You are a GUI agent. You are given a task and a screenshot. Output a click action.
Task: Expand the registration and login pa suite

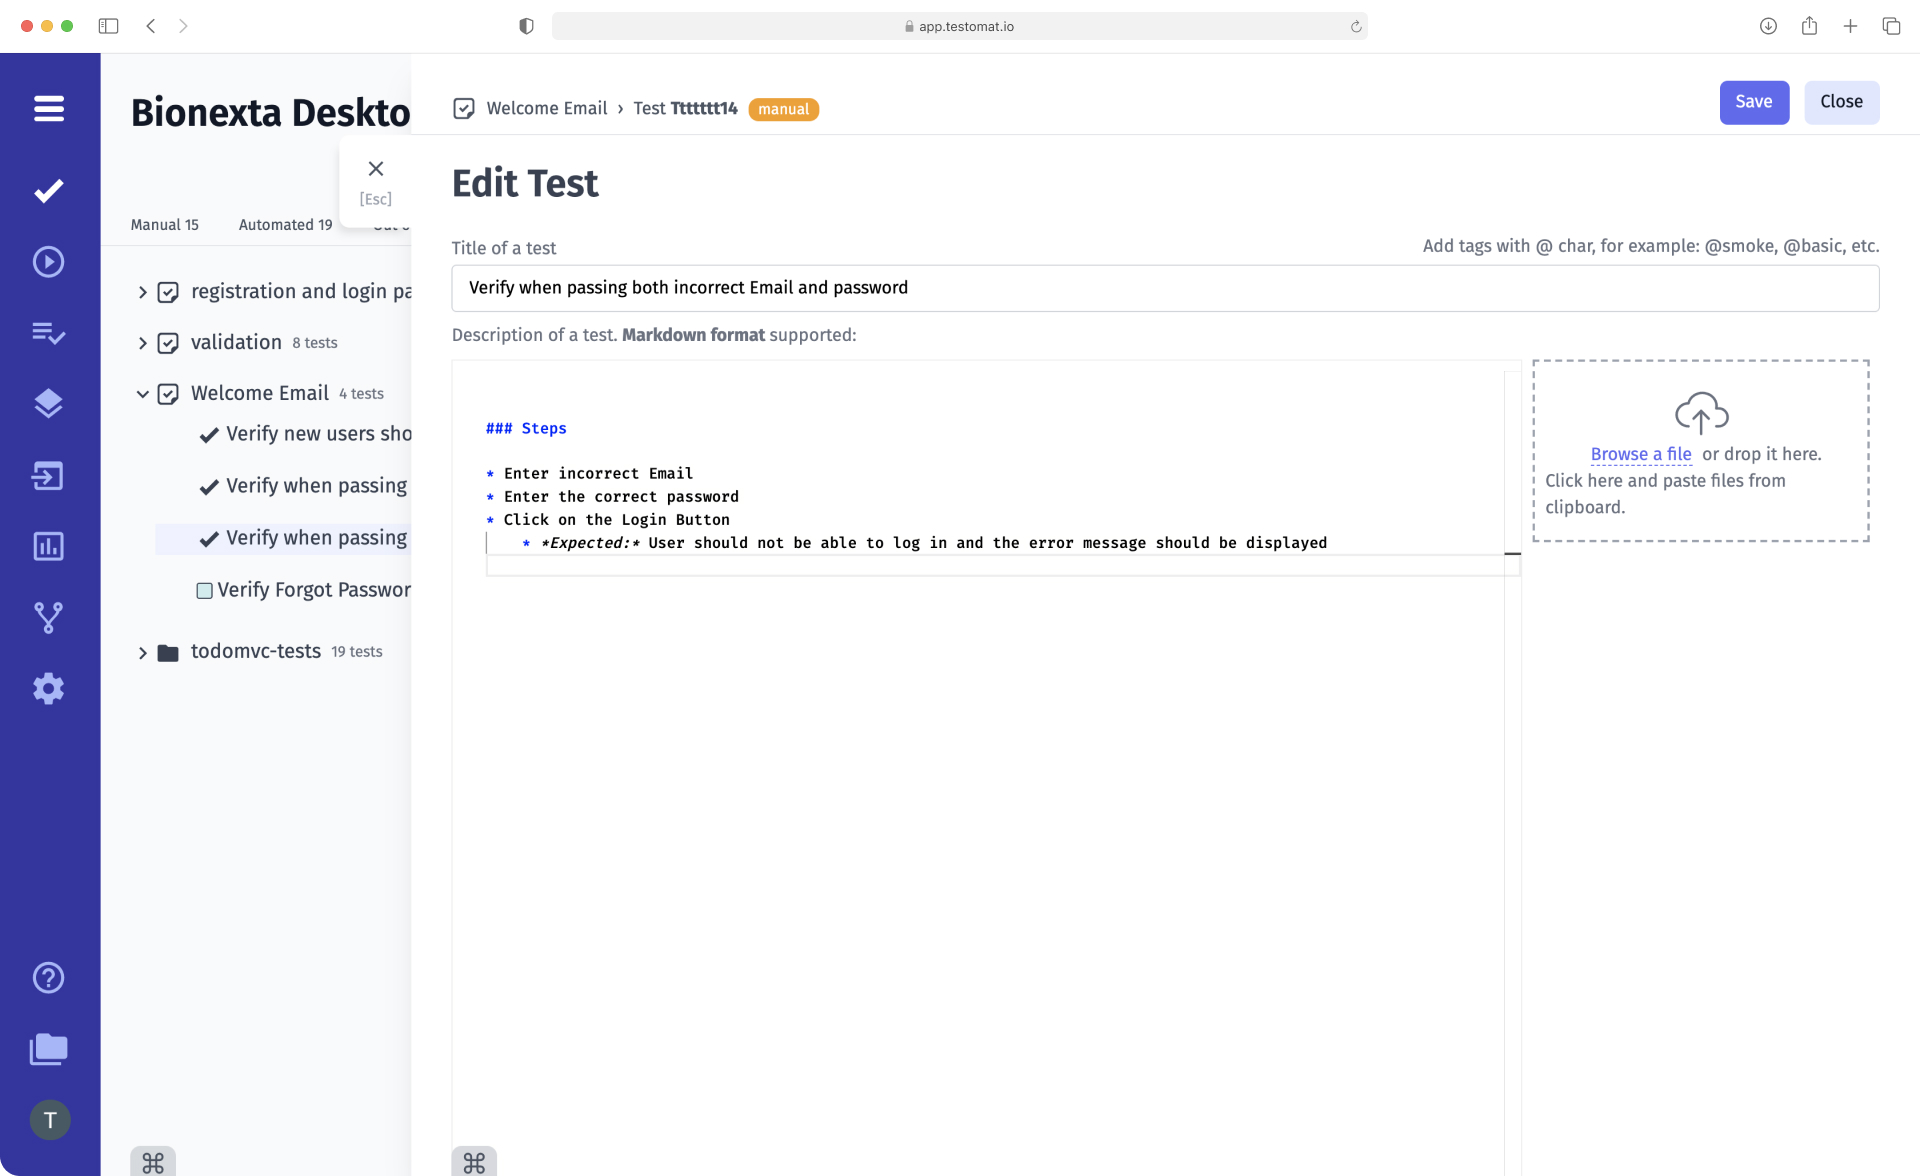tap(144, 292)
